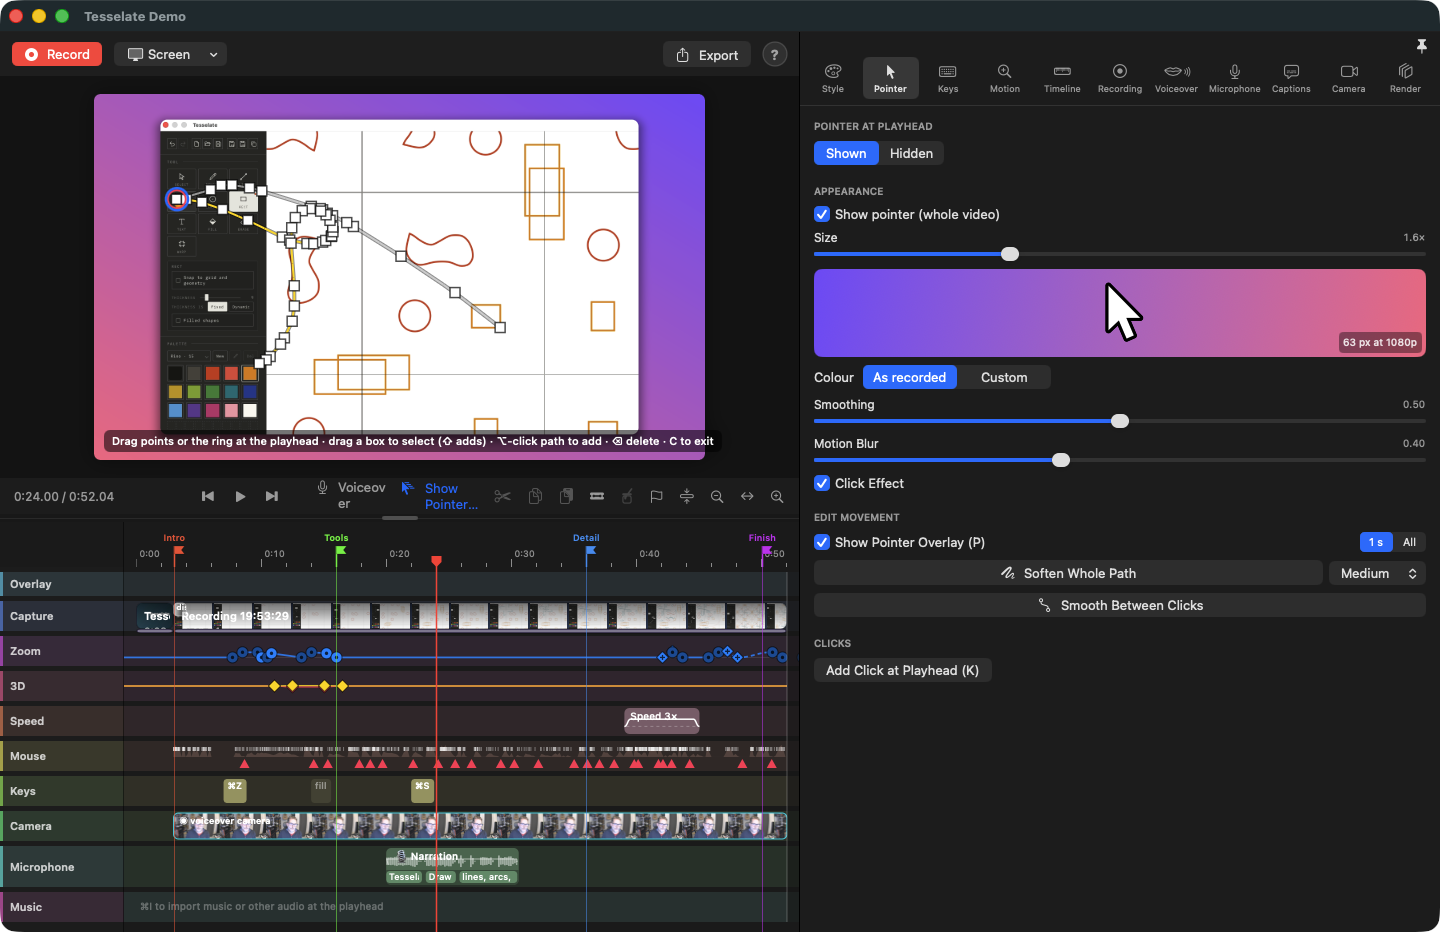Select Custom pointer colour

[1004, 377]
